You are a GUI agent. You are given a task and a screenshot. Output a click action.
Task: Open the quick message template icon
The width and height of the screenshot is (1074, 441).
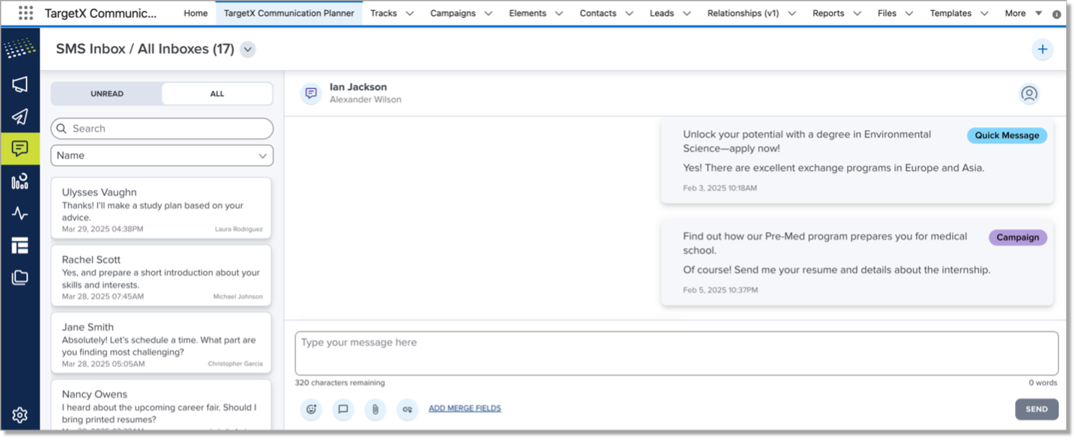pos(343,410)
